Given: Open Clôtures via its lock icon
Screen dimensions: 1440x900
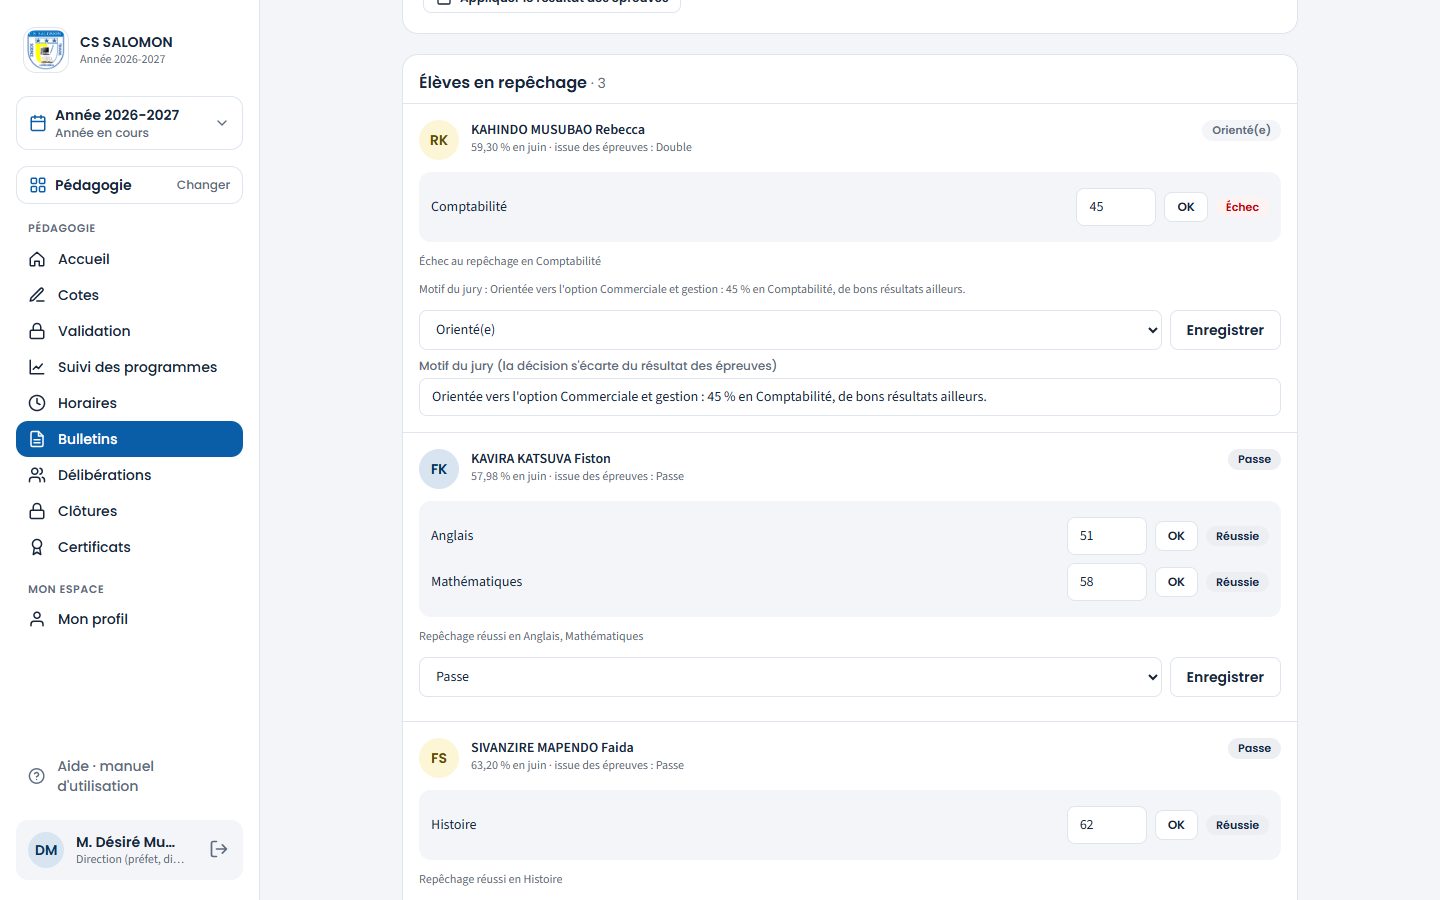Looking at the screenshot, I should coord(37,511).
